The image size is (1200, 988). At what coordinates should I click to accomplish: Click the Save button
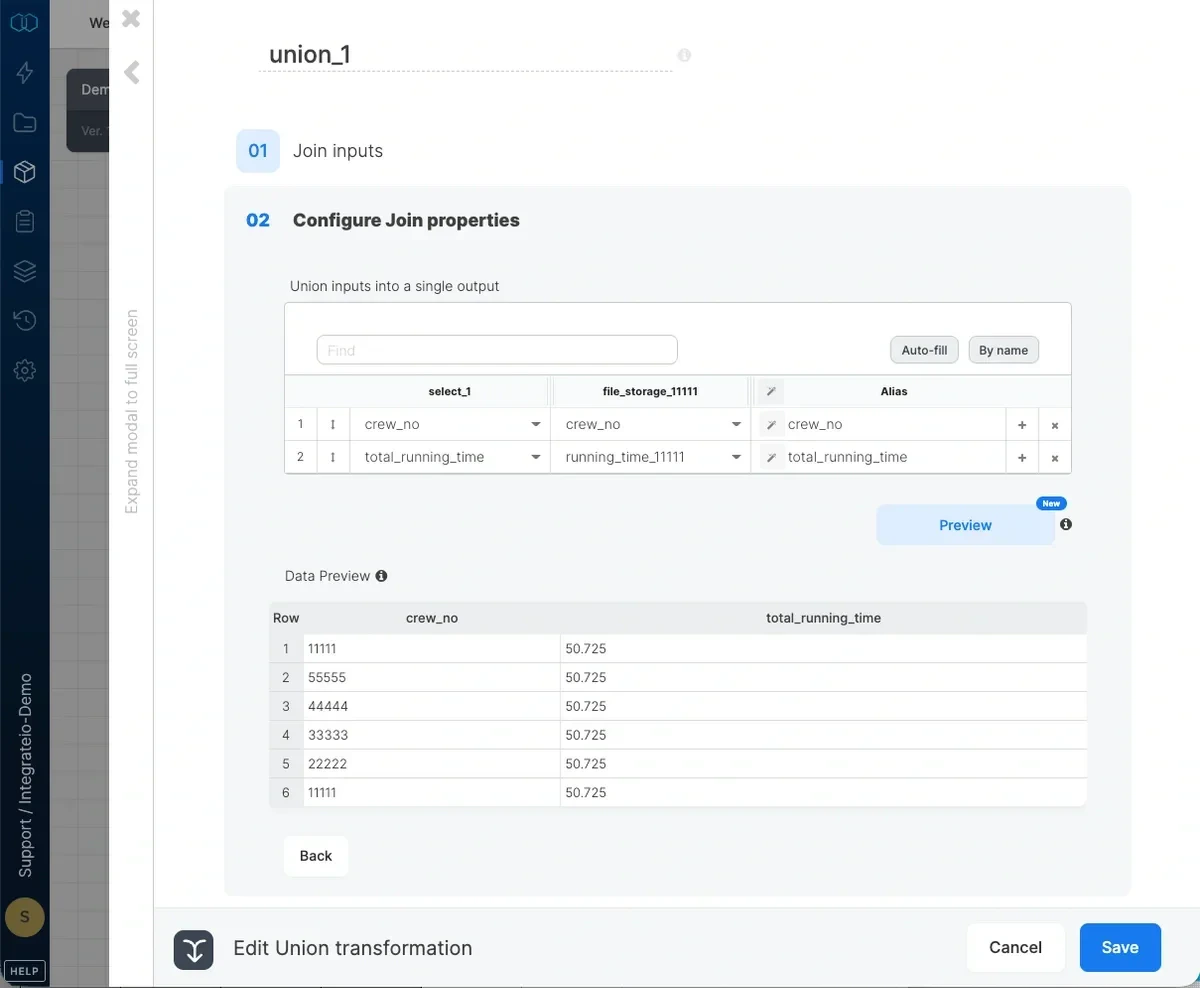[x=1120, y=947]
